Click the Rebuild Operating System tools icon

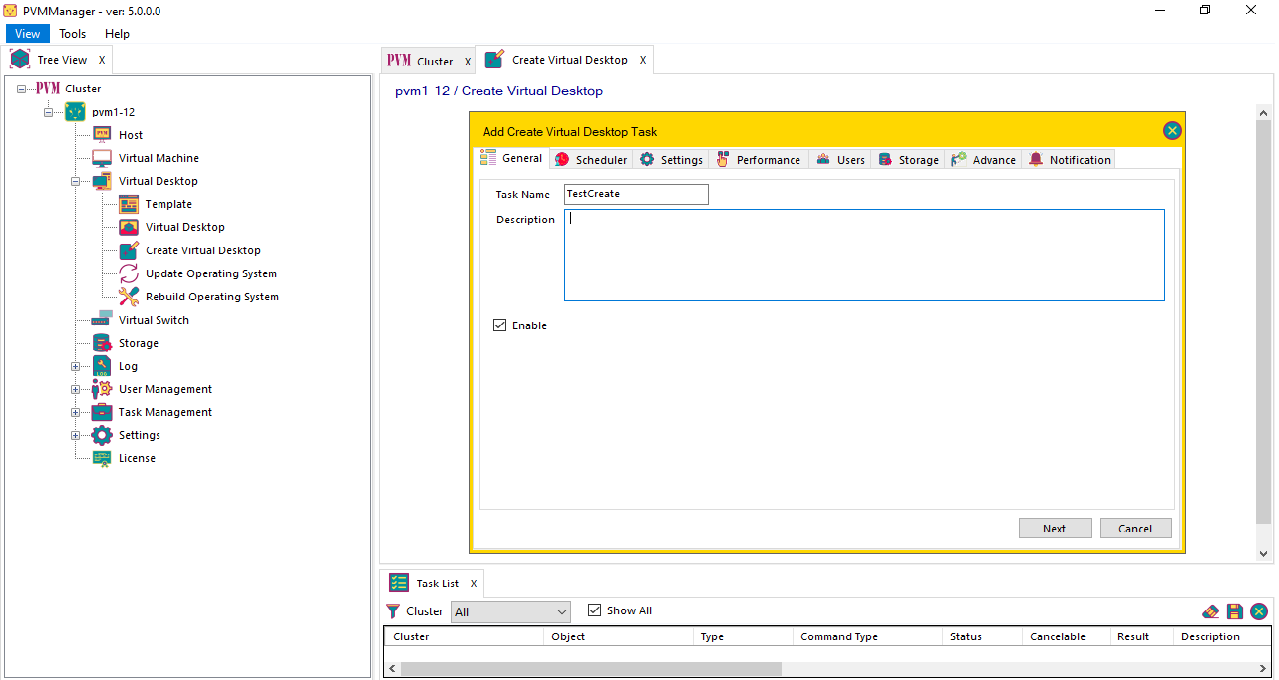tap(129, 296)
